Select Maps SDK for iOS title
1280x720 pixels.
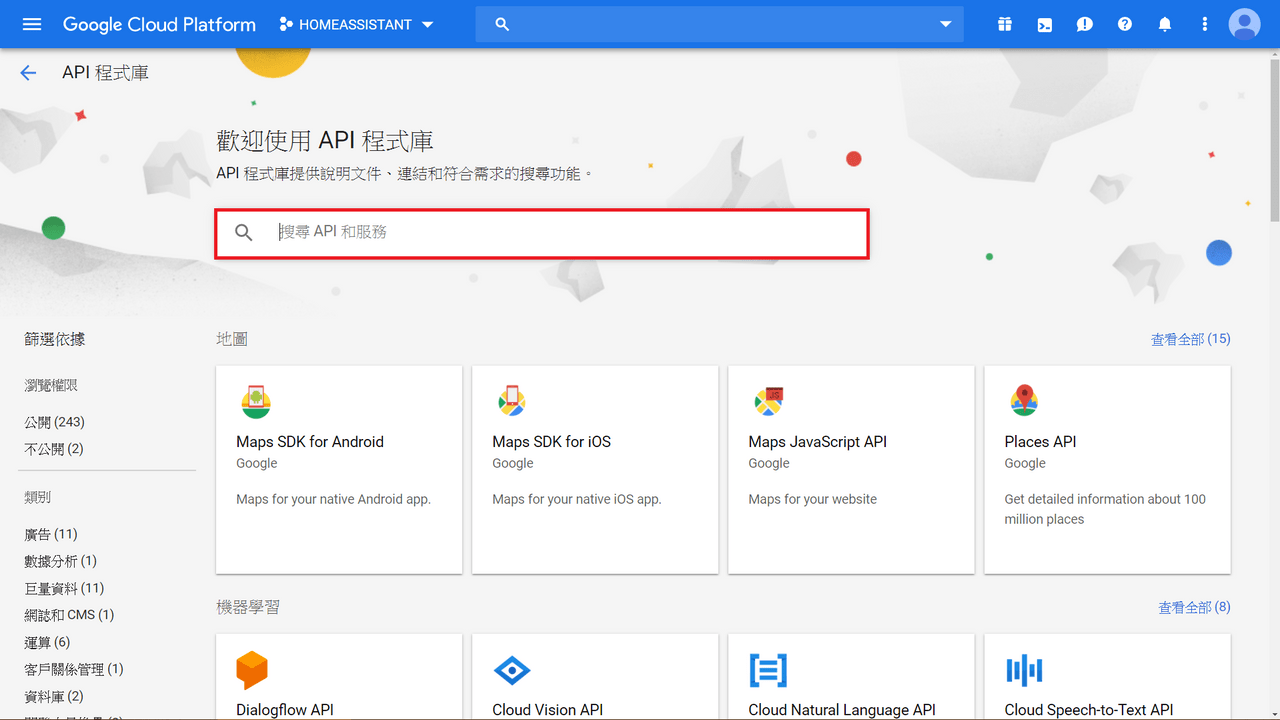point(551,442)
